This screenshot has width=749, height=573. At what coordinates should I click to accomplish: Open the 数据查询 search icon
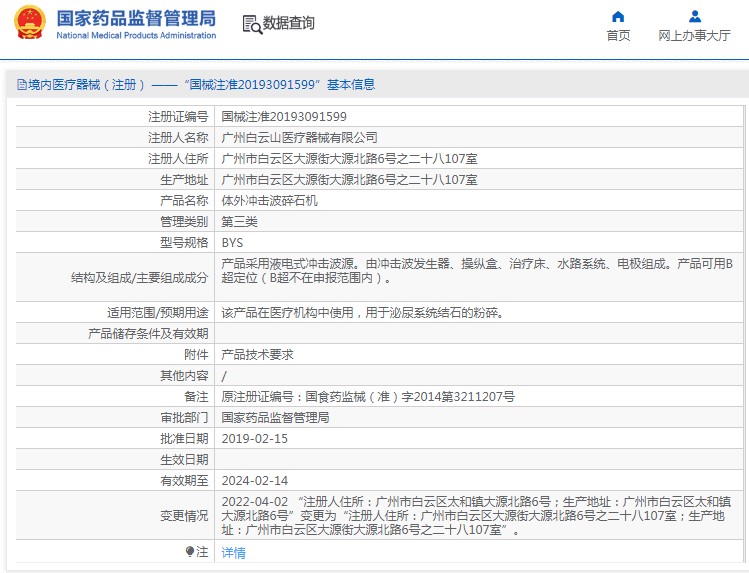click(x=252, y=24)
